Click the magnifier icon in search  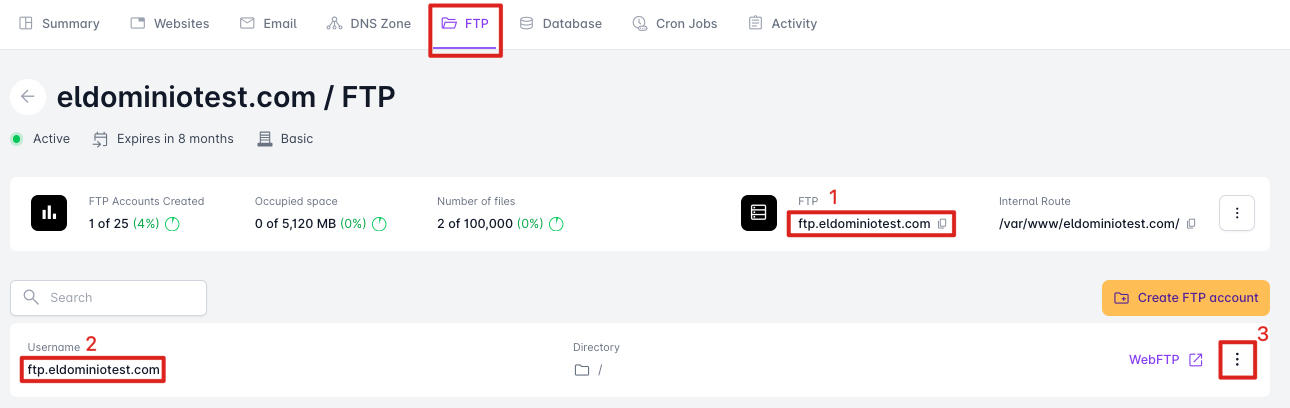coord(31,297)
